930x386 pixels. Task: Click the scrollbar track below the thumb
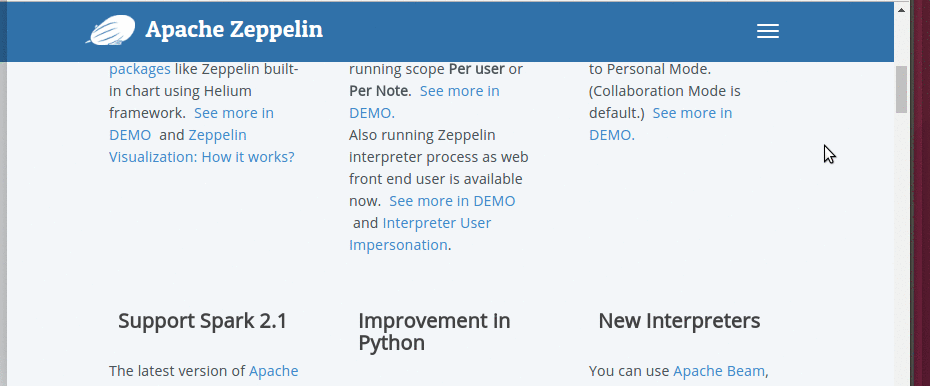point(901,249)
